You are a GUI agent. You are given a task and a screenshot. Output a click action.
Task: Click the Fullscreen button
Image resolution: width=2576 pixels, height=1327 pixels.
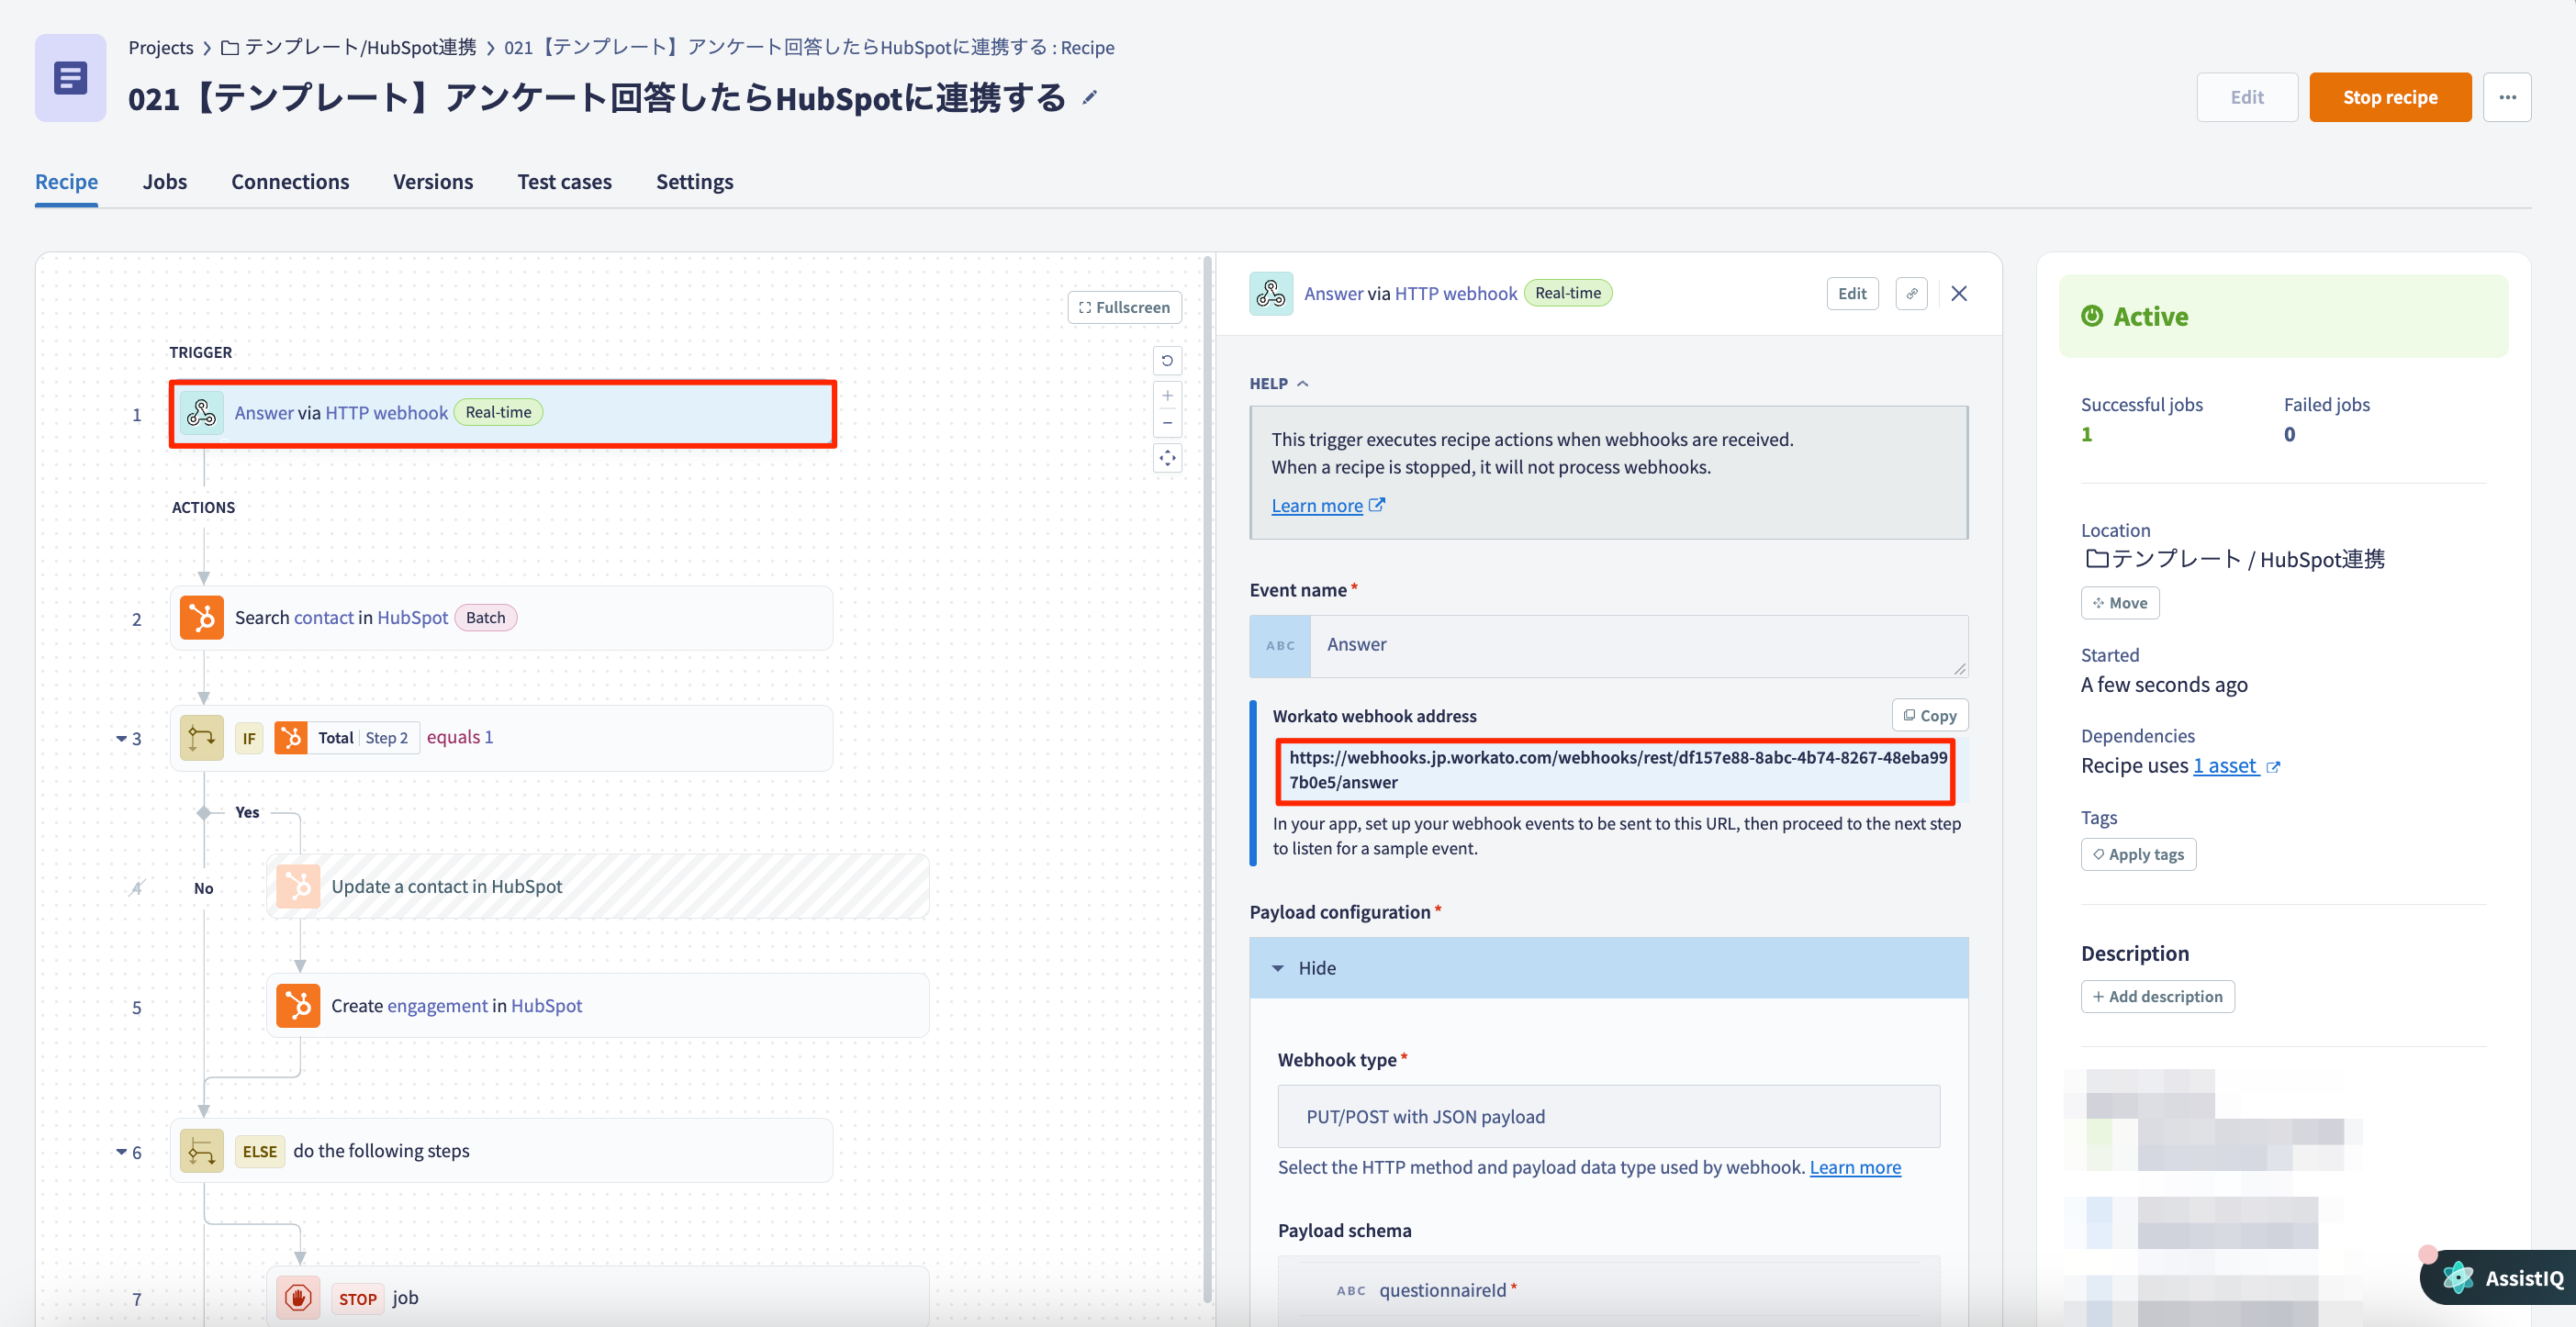pyautogui.click(x=1124, y=307)
